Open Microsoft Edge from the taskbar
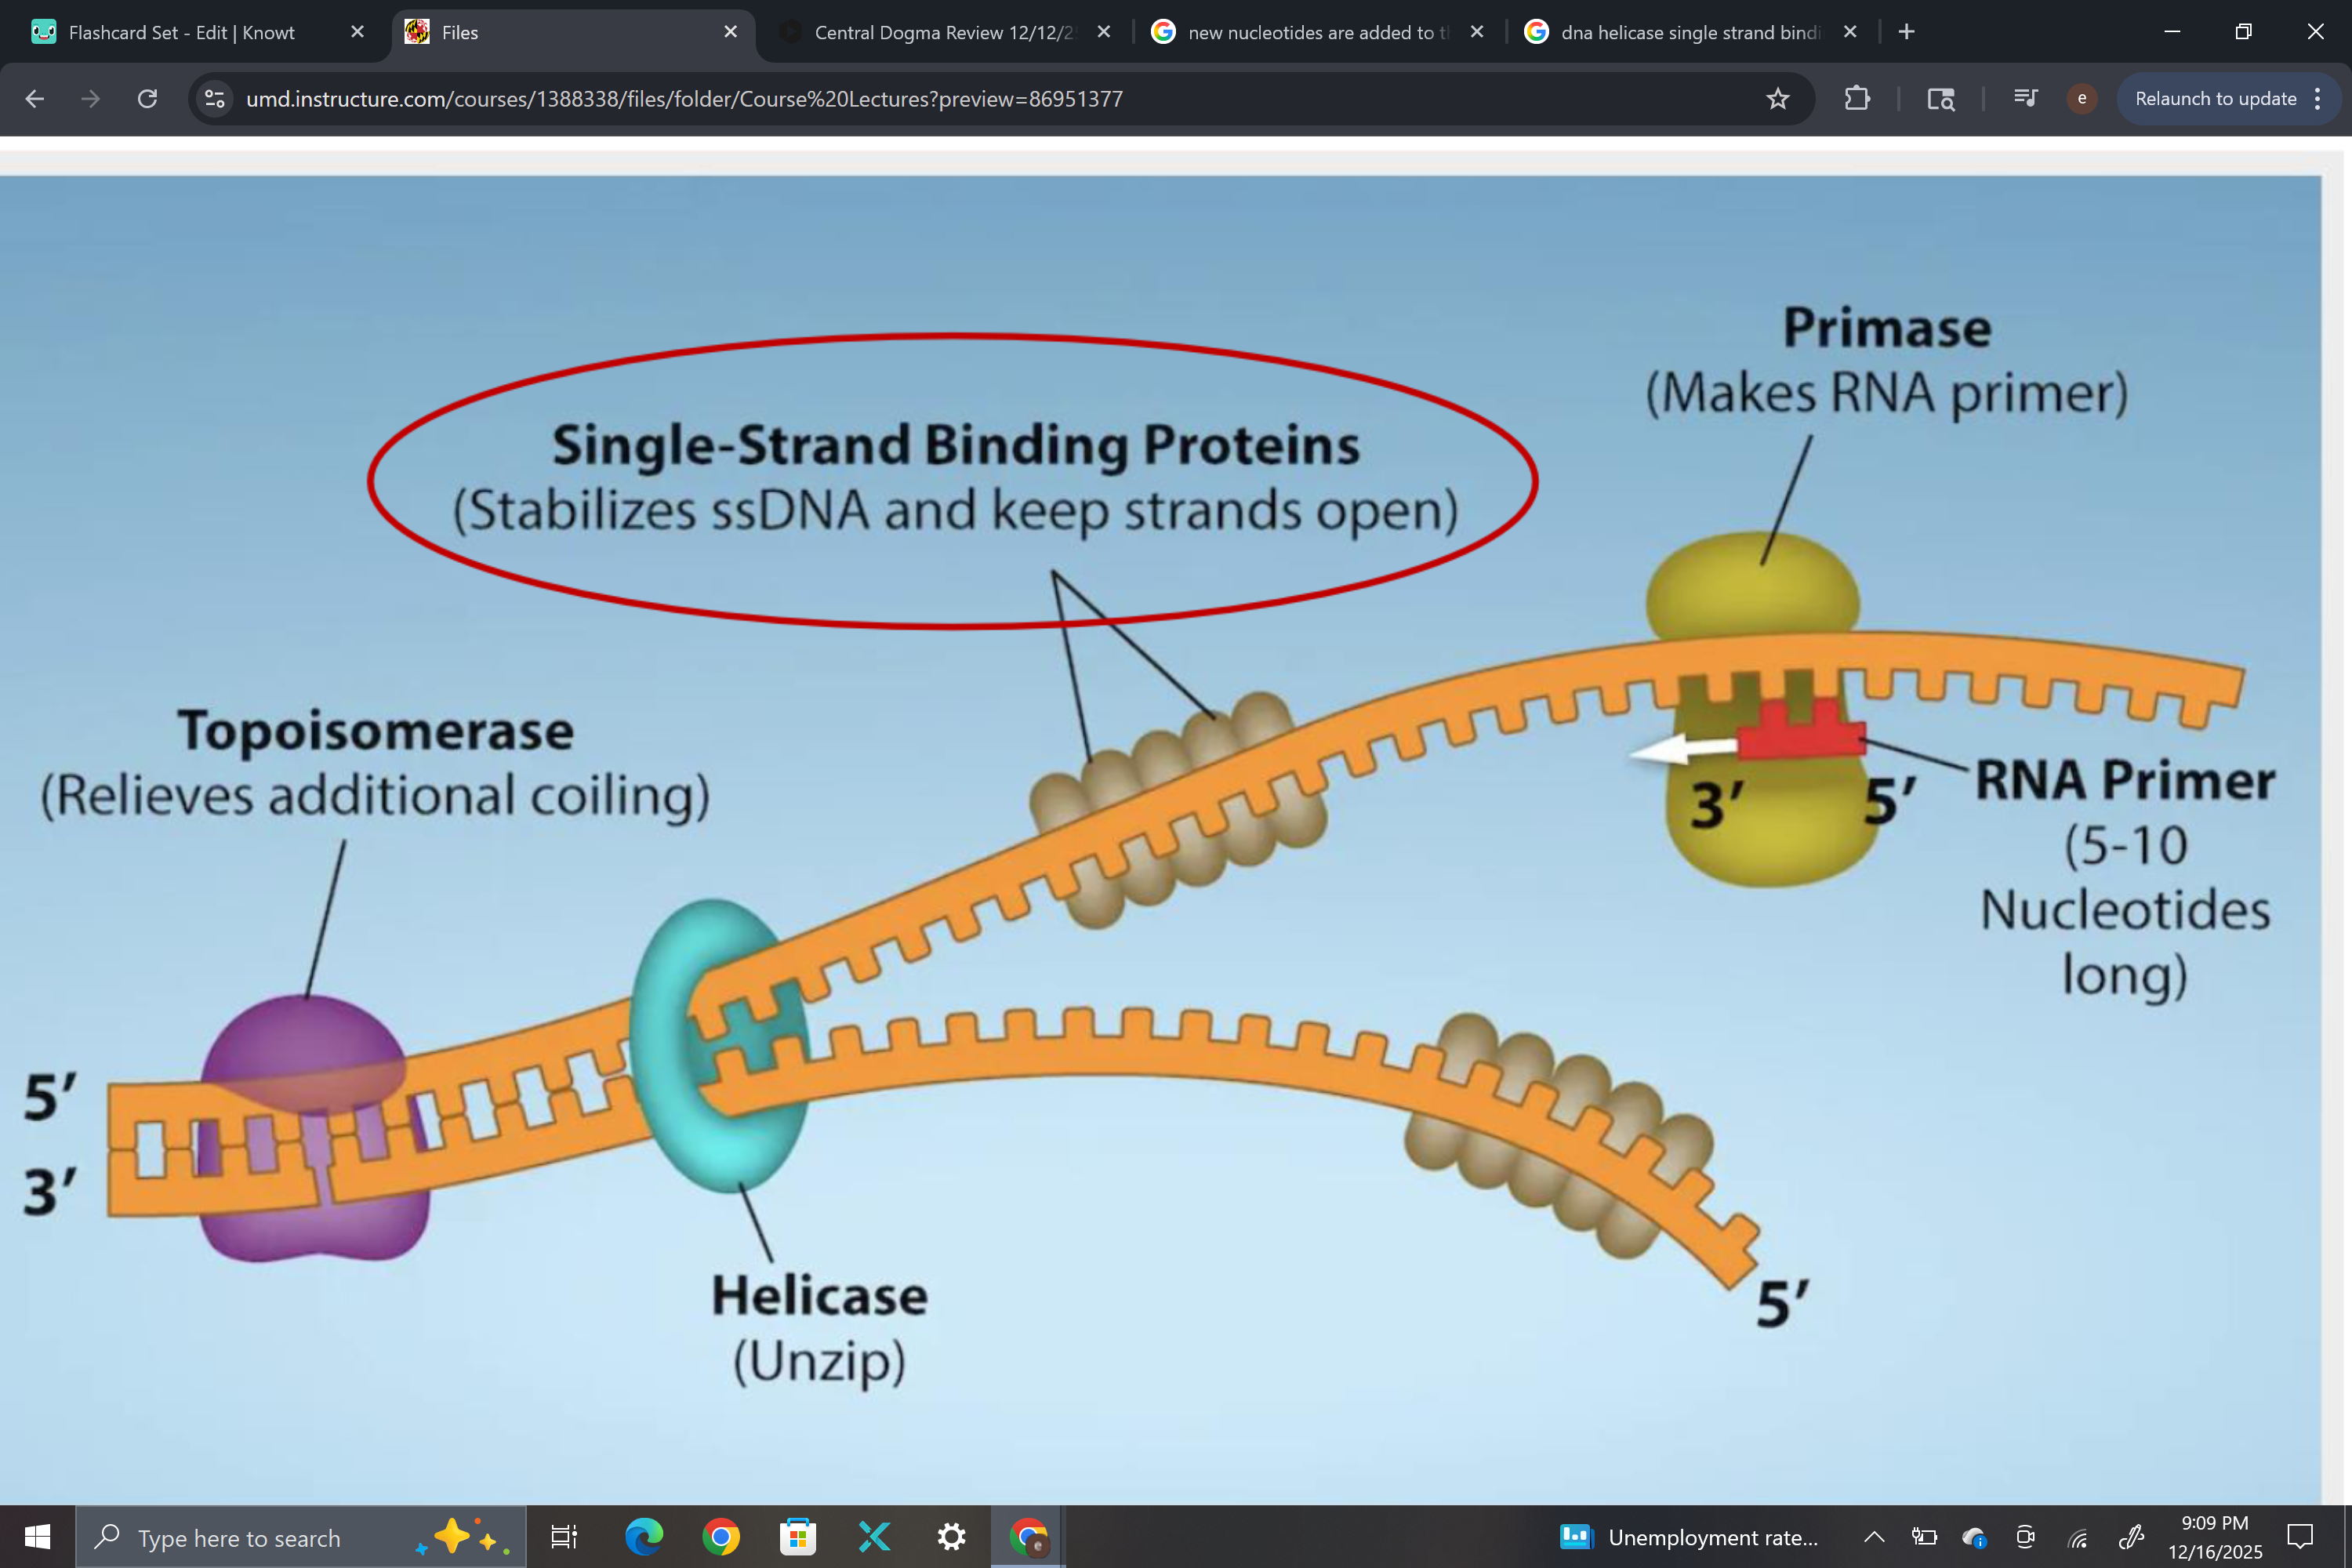The width and height of the screenshot is (2352, 1568). pos(644,1537)
